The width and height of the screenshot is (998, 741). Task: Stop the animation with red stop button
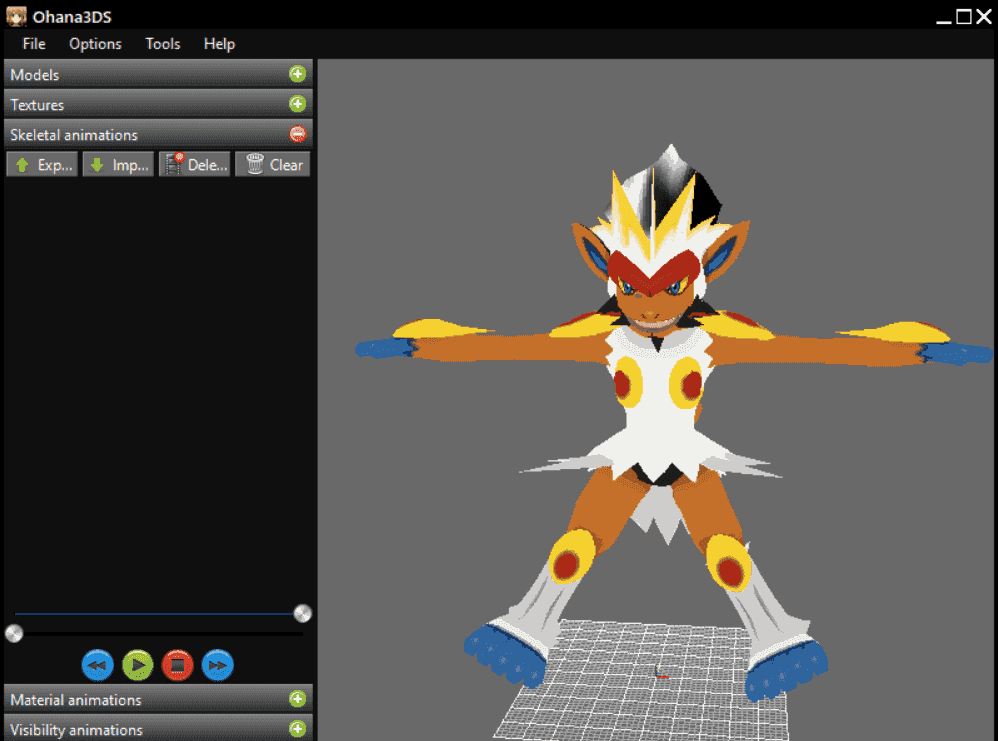tap(178, 665)
